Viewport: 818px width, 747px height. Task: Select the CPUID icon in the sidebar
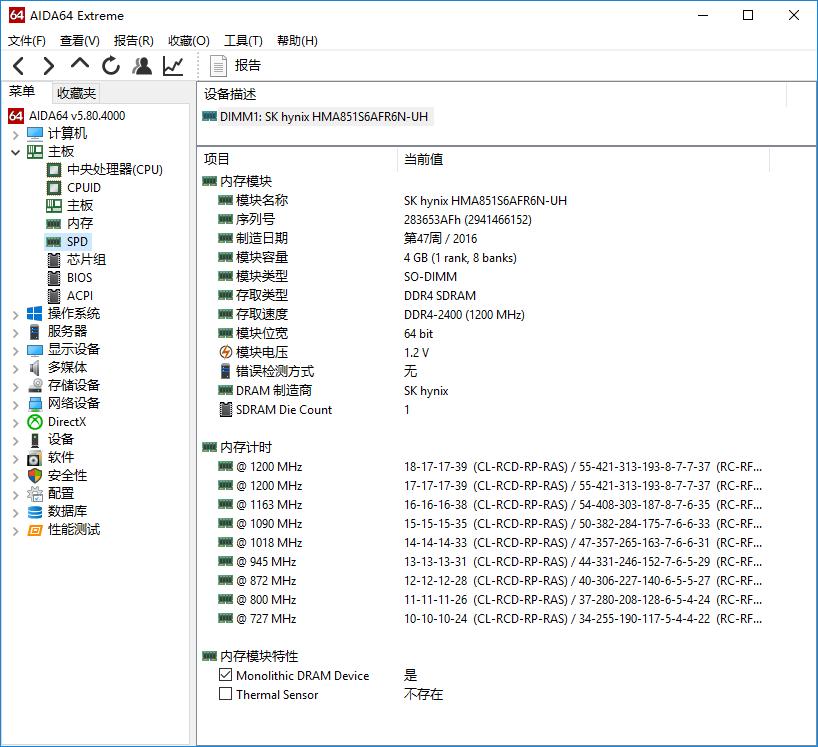point(55,187)
